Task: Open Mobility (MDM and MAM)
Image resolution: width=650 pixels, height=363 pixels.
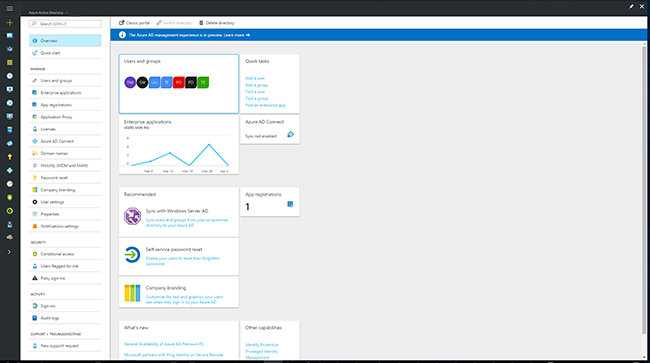Action: point(65,165)
